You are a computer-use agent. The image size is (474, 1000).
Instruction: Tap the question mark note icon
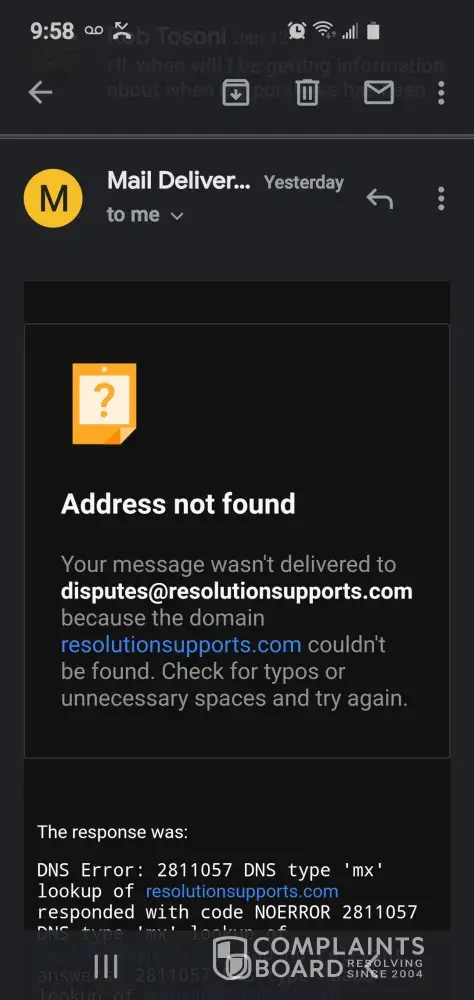(104, 403)
